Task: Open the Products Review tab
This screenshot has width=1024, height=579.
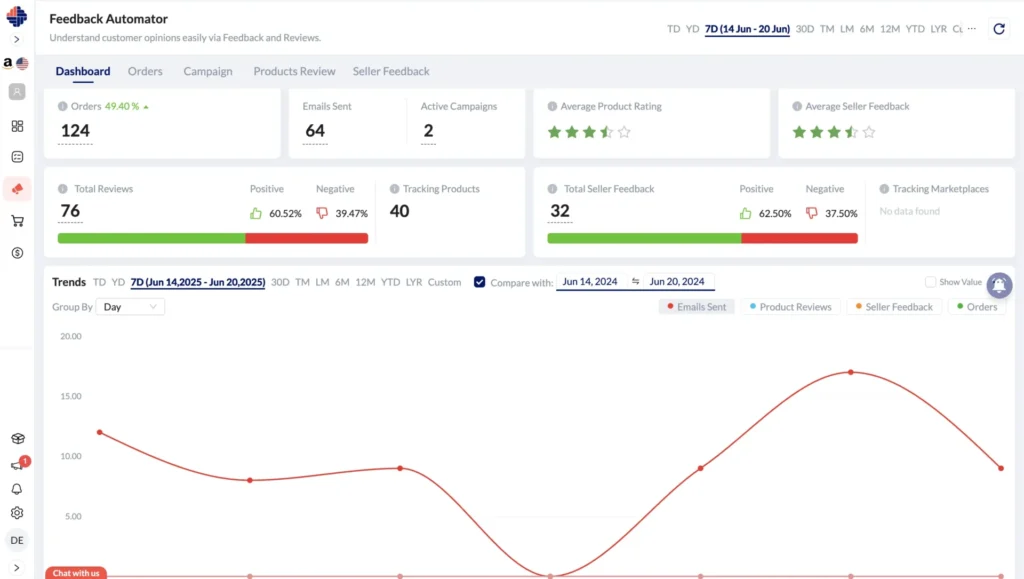Action: (x=295, y=71)
